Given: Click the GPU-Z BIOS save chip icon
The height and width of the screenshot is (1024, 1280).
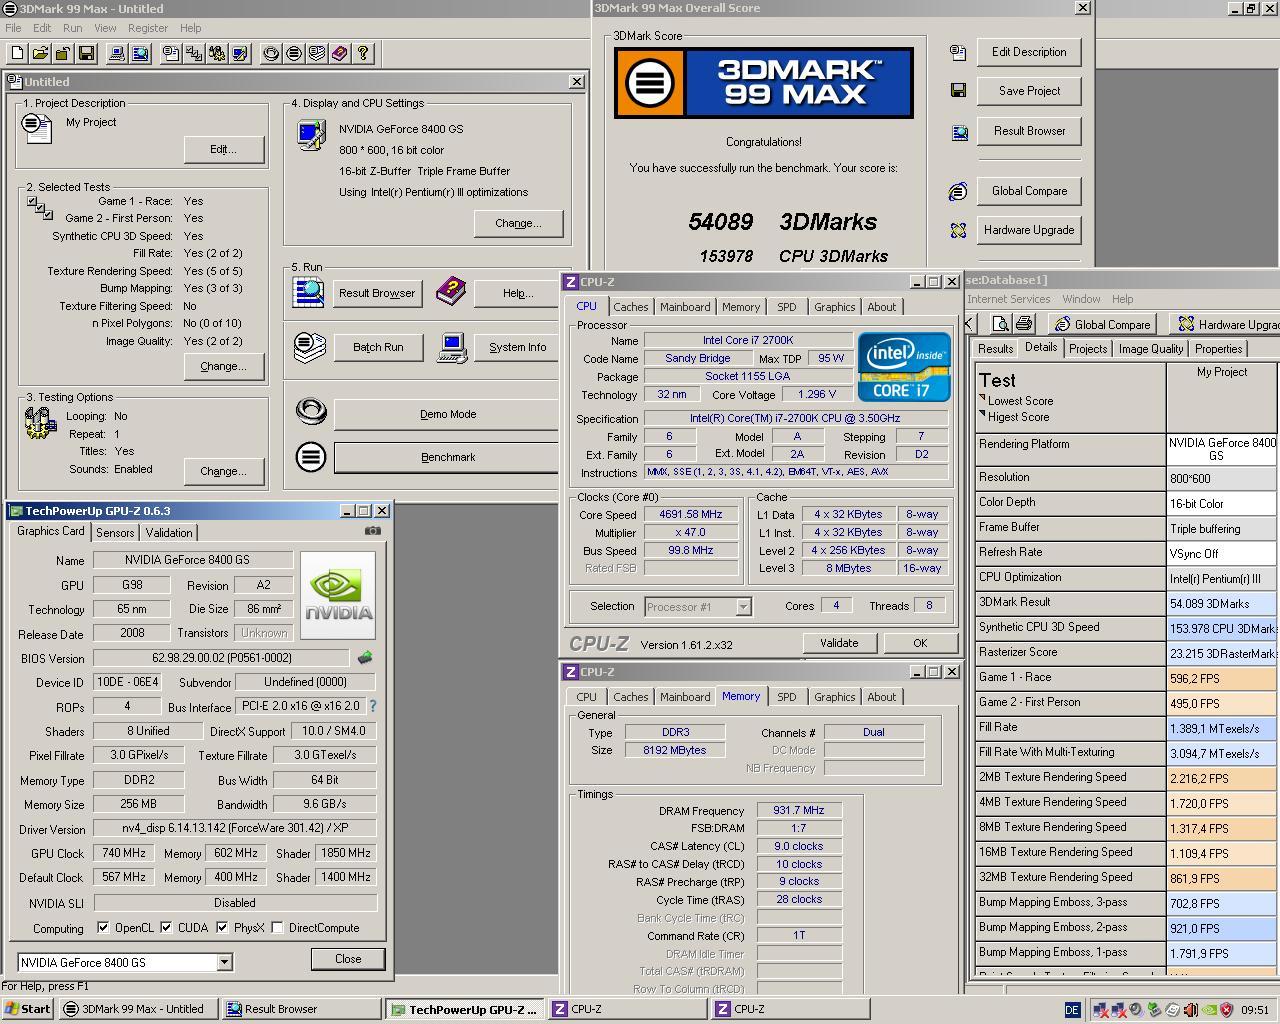Looking at the screenshot, I should pyautogui.click(x=365, y=658).
